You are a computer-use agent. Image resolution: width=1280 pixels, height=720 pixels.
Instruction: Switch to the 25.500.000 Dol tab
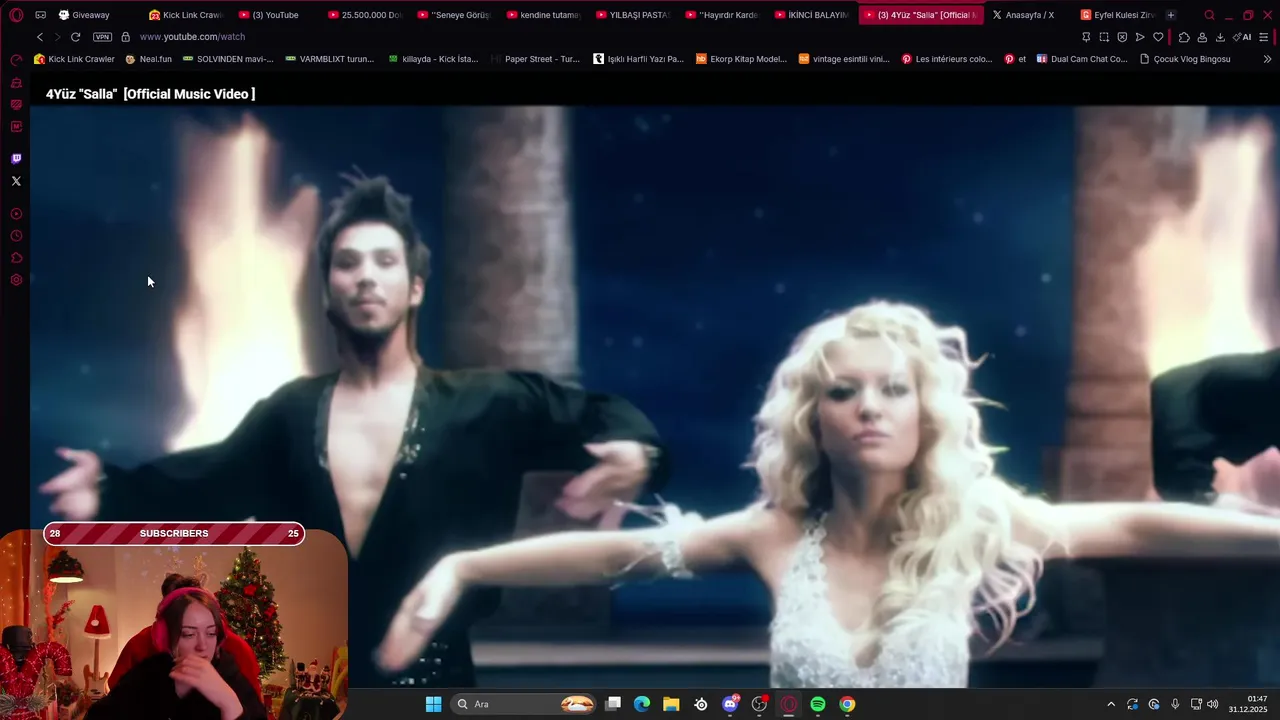(x=365, y=15)
